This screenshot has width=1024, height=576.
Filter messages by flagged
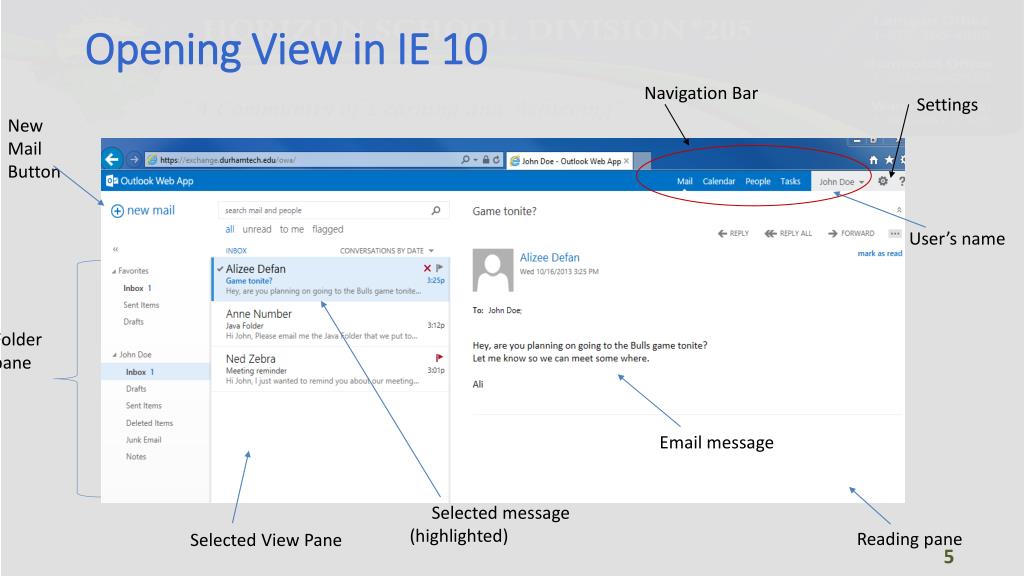(328, 229)
